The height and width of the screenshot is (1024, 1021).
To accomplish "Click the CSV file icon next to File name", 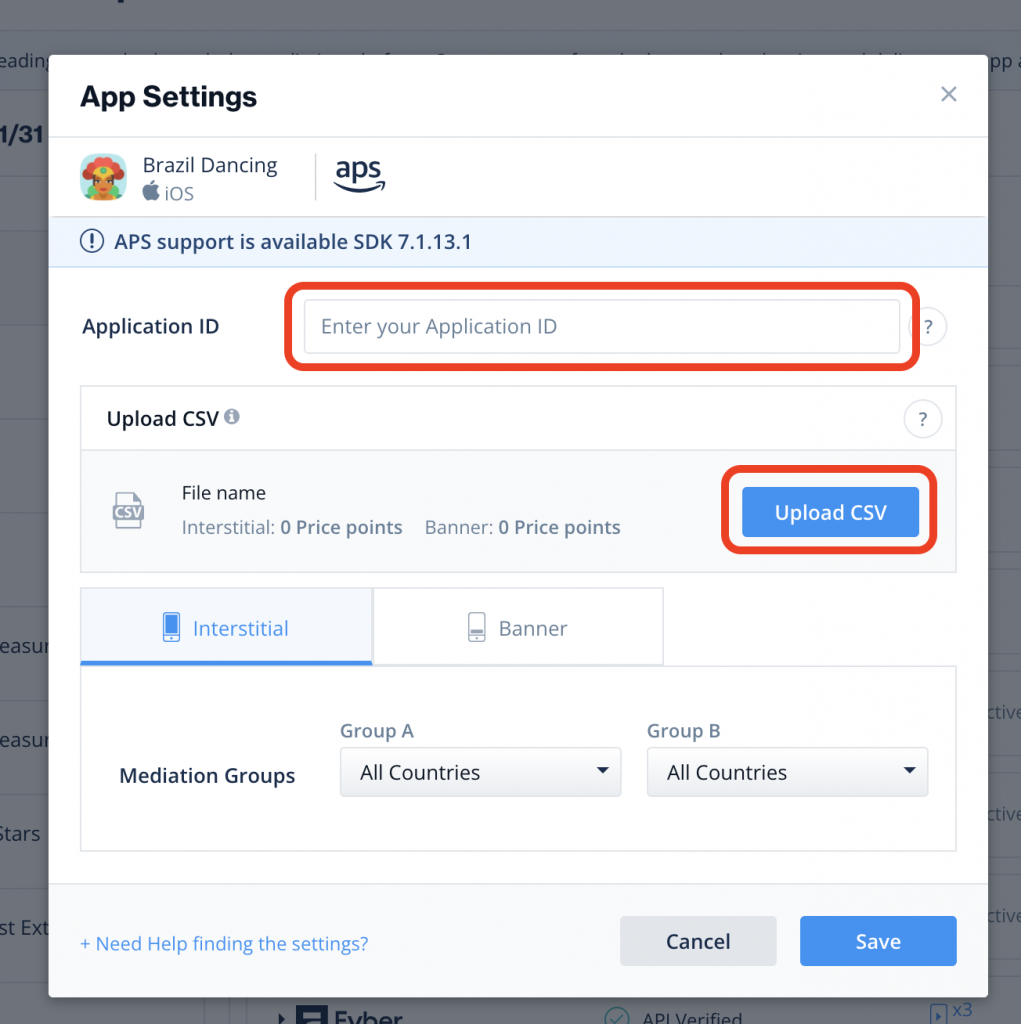I will [x=128, y=510].
